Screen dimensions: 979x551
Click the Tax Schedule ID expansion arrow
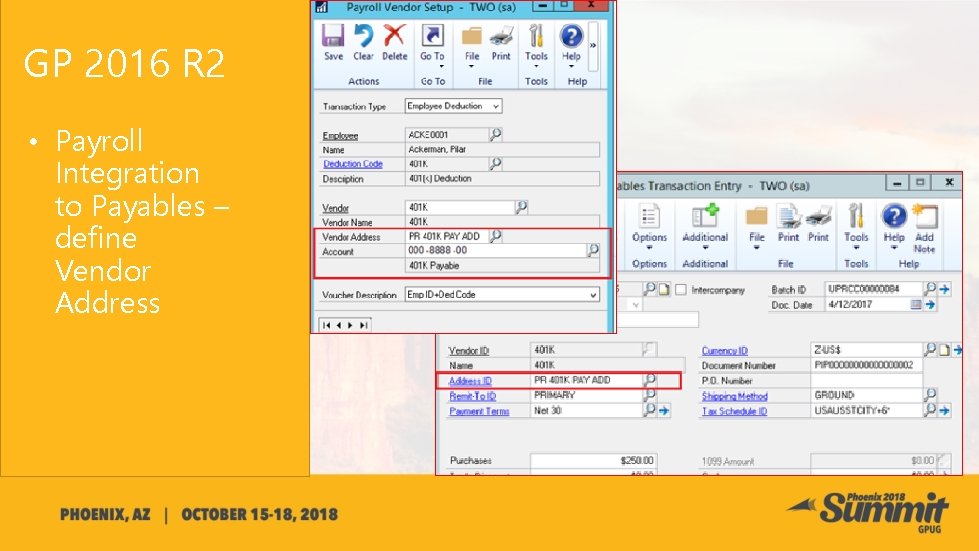tap(944, 411)
